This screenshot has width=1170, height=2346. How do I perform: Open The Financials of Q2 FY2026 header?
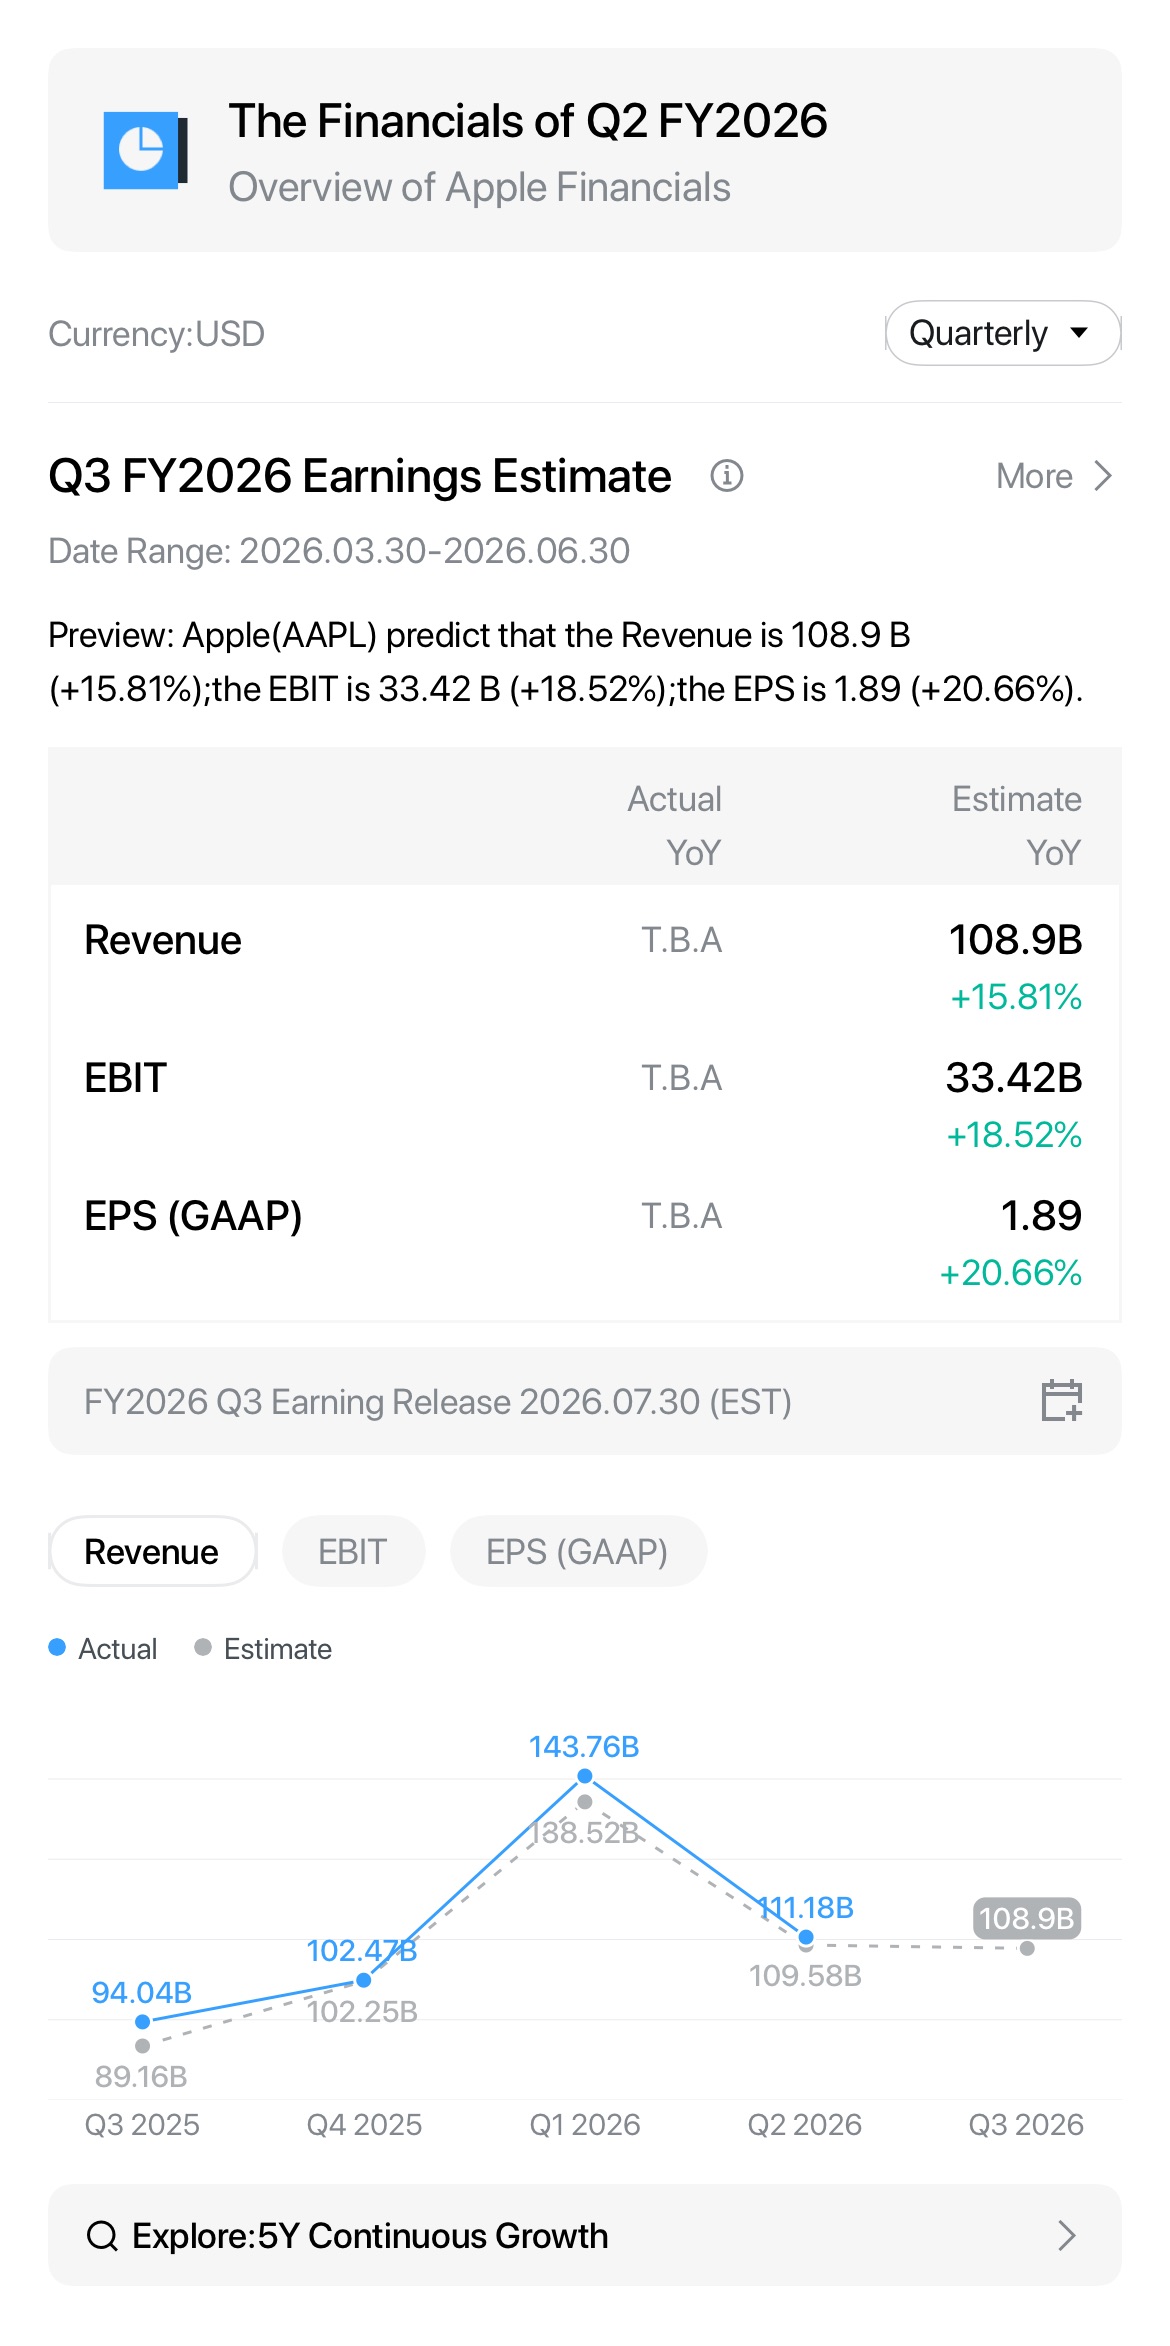(585, 150)
